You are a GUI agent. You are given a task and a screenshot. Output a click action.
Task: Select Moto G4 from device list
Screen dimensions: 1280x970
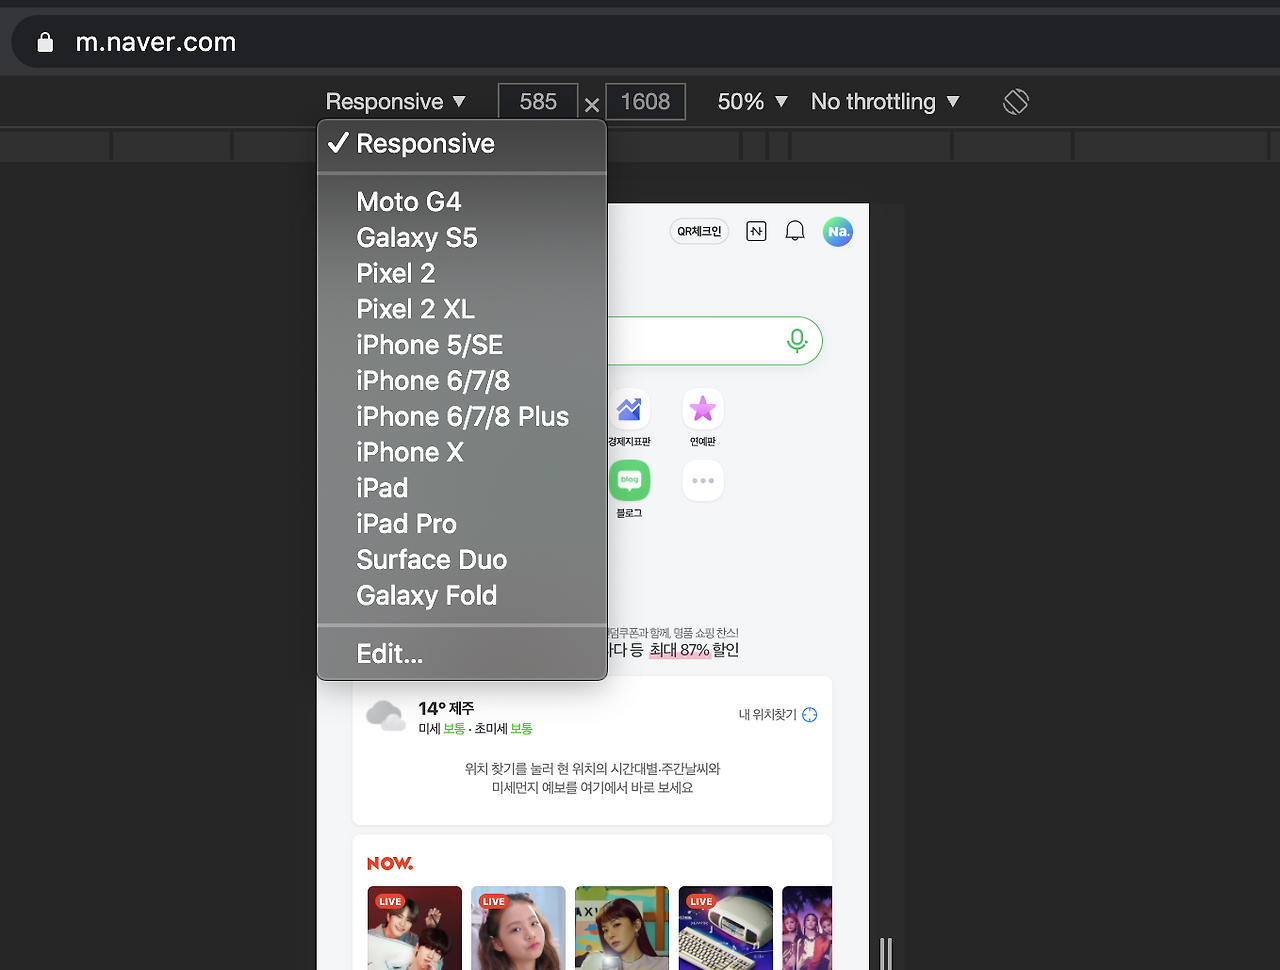pos(462,202)
